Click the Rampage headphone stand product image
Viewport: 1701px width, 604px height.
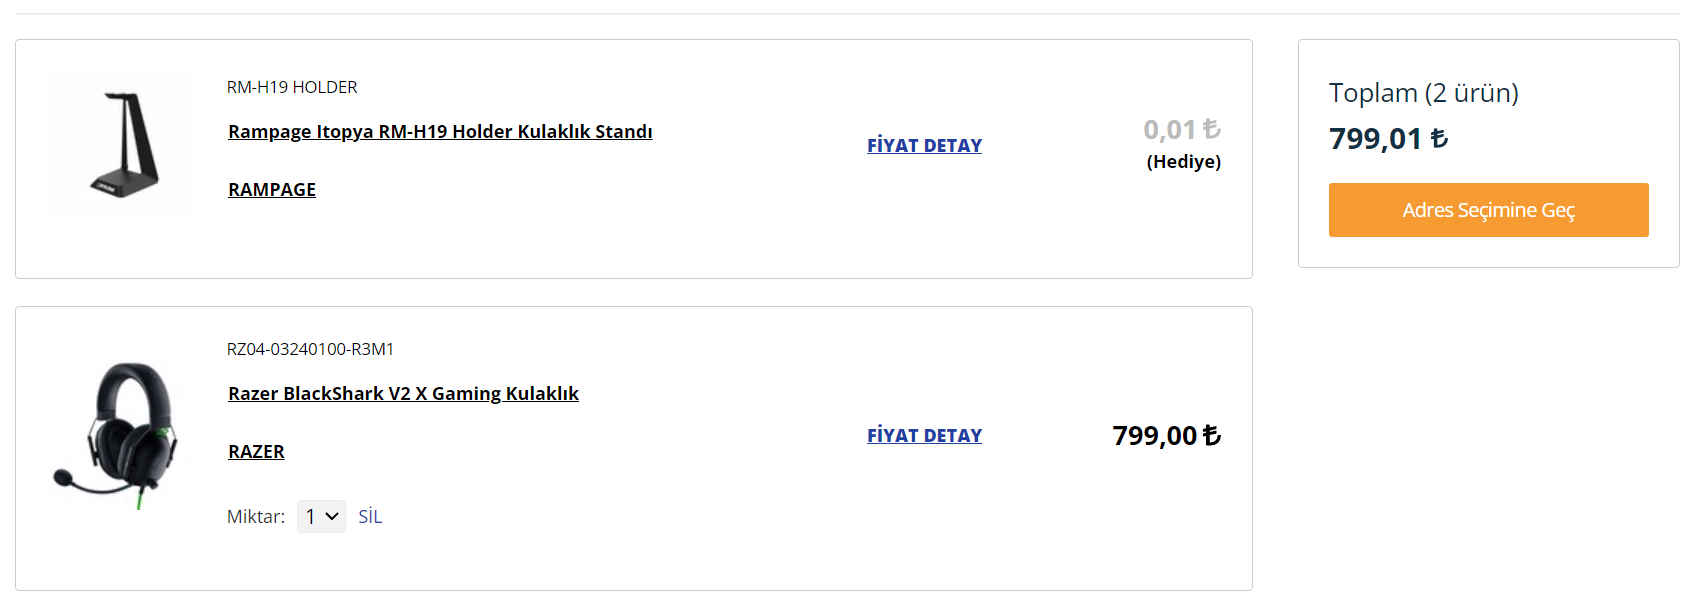pyautogui.click(x=122, y=144)
